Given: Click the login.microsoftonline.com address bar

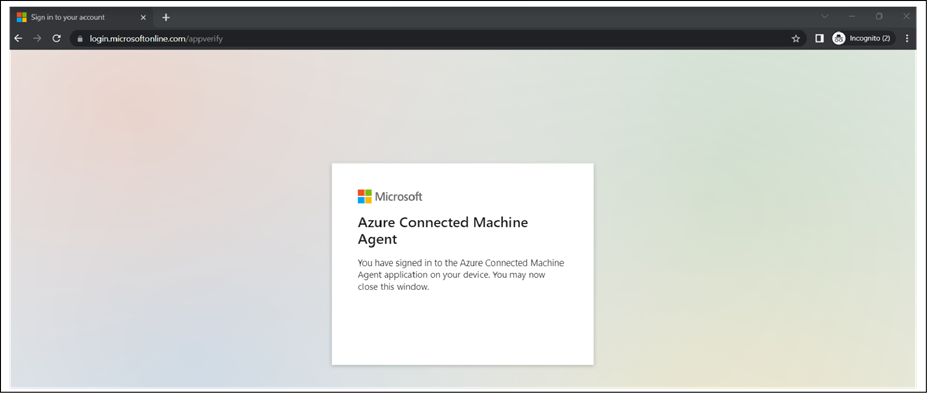Looking at the screenshot, I should pos(437,38).
